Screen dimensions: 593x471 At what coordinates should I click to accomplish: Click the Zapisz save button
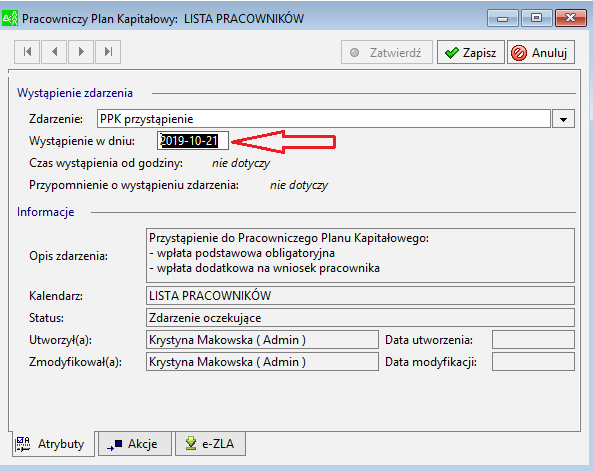[471, 53]
